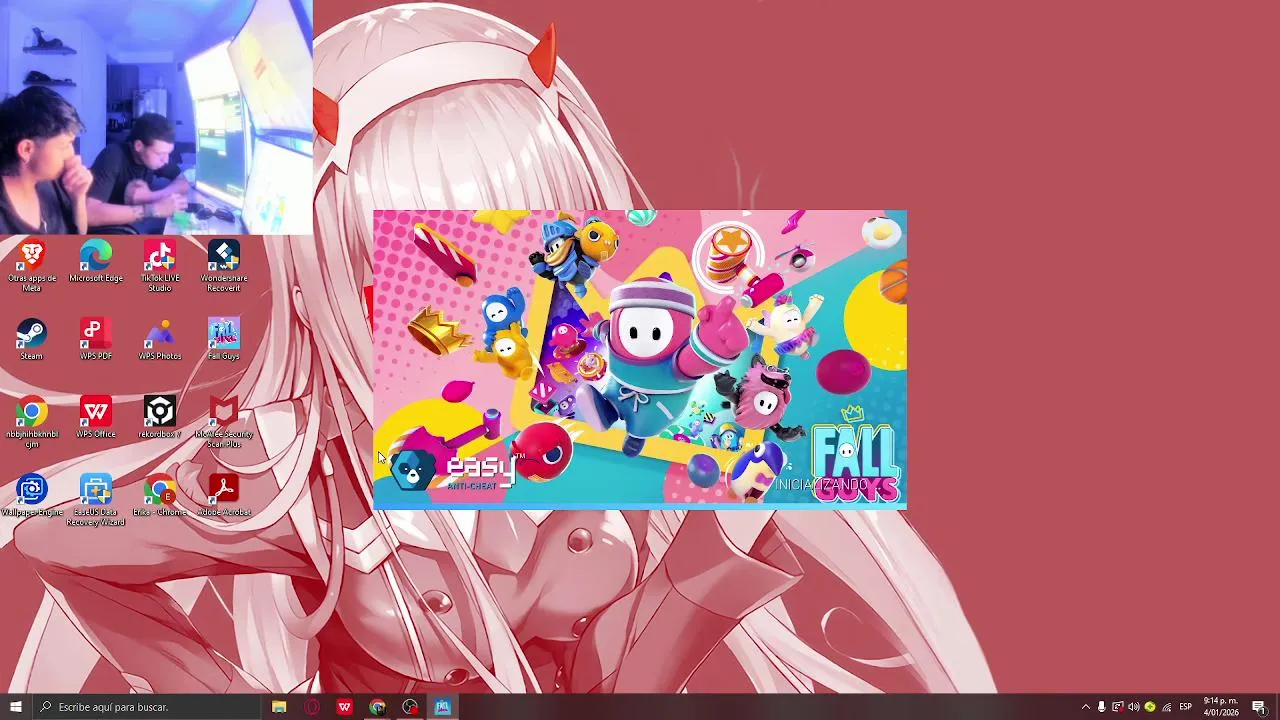Image resolution: width=1280 pixels, height=720 pixels.
Task: Switch to the Chrome taskbar window
Action: pos(377,707)
